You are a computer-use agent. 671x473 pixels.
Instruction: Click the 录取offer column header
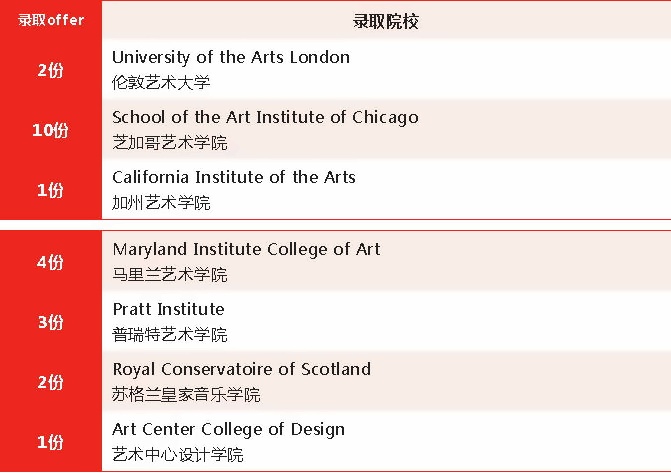[50, 20]
